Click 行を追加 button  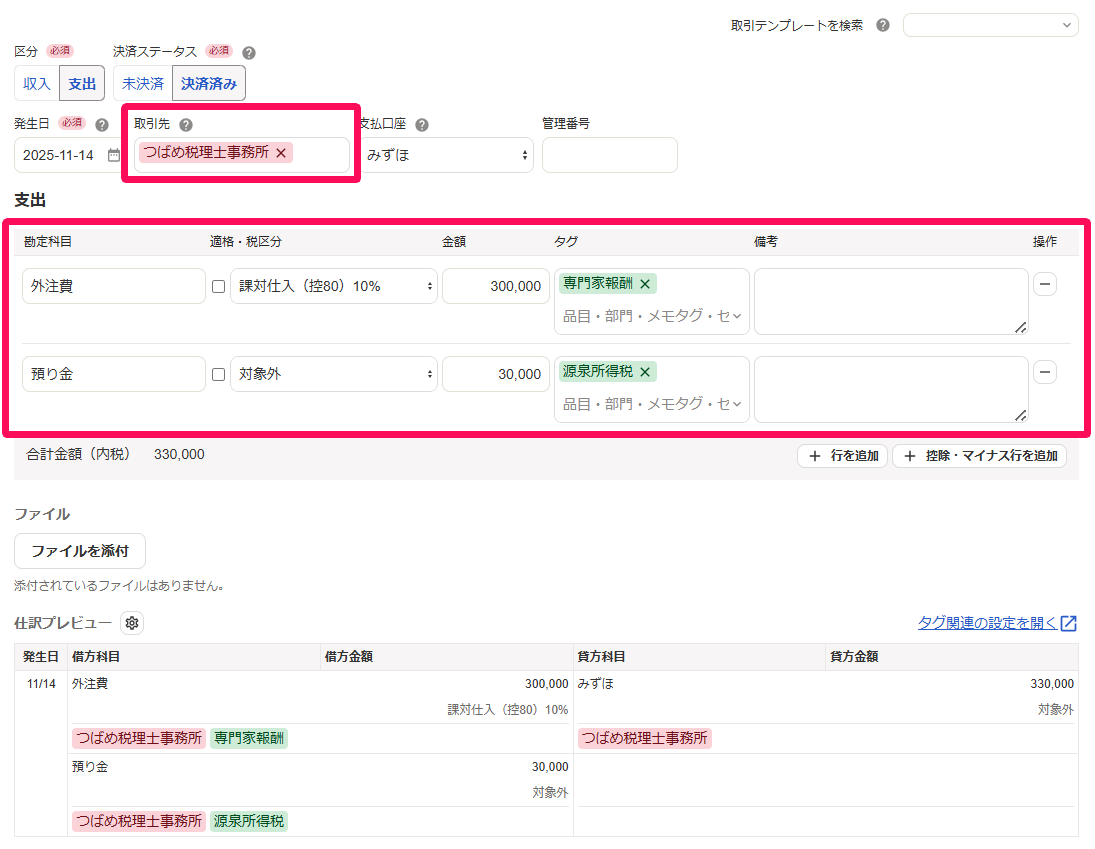(x=843, y=456)
